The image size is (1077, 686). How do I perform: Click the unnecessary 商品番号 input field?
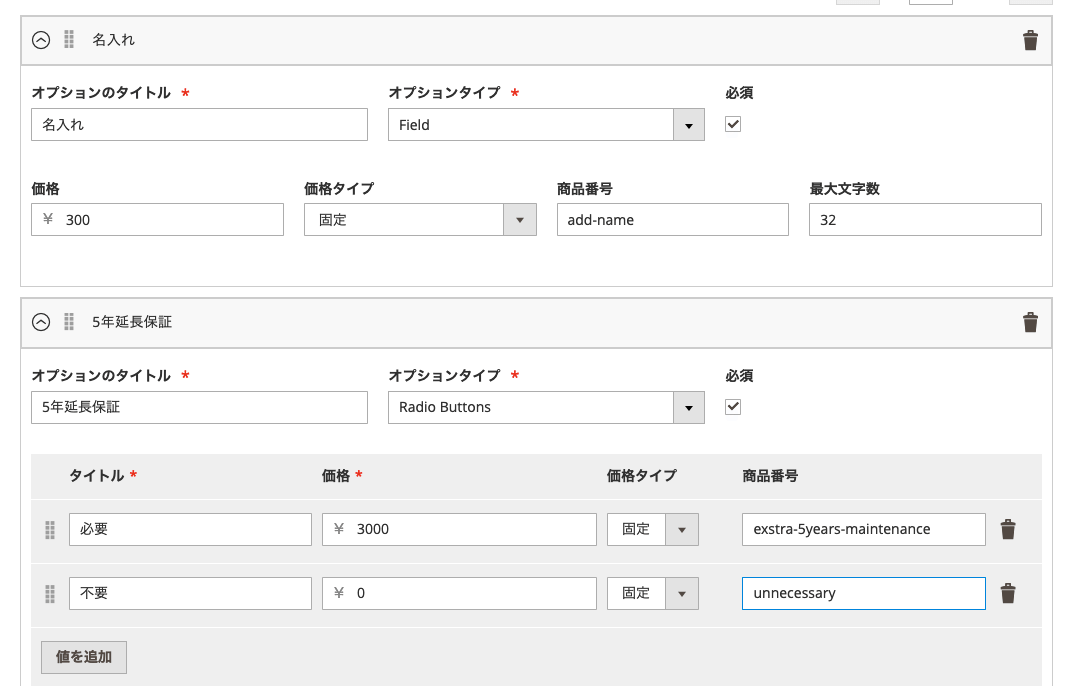click(x=863, y=593)
